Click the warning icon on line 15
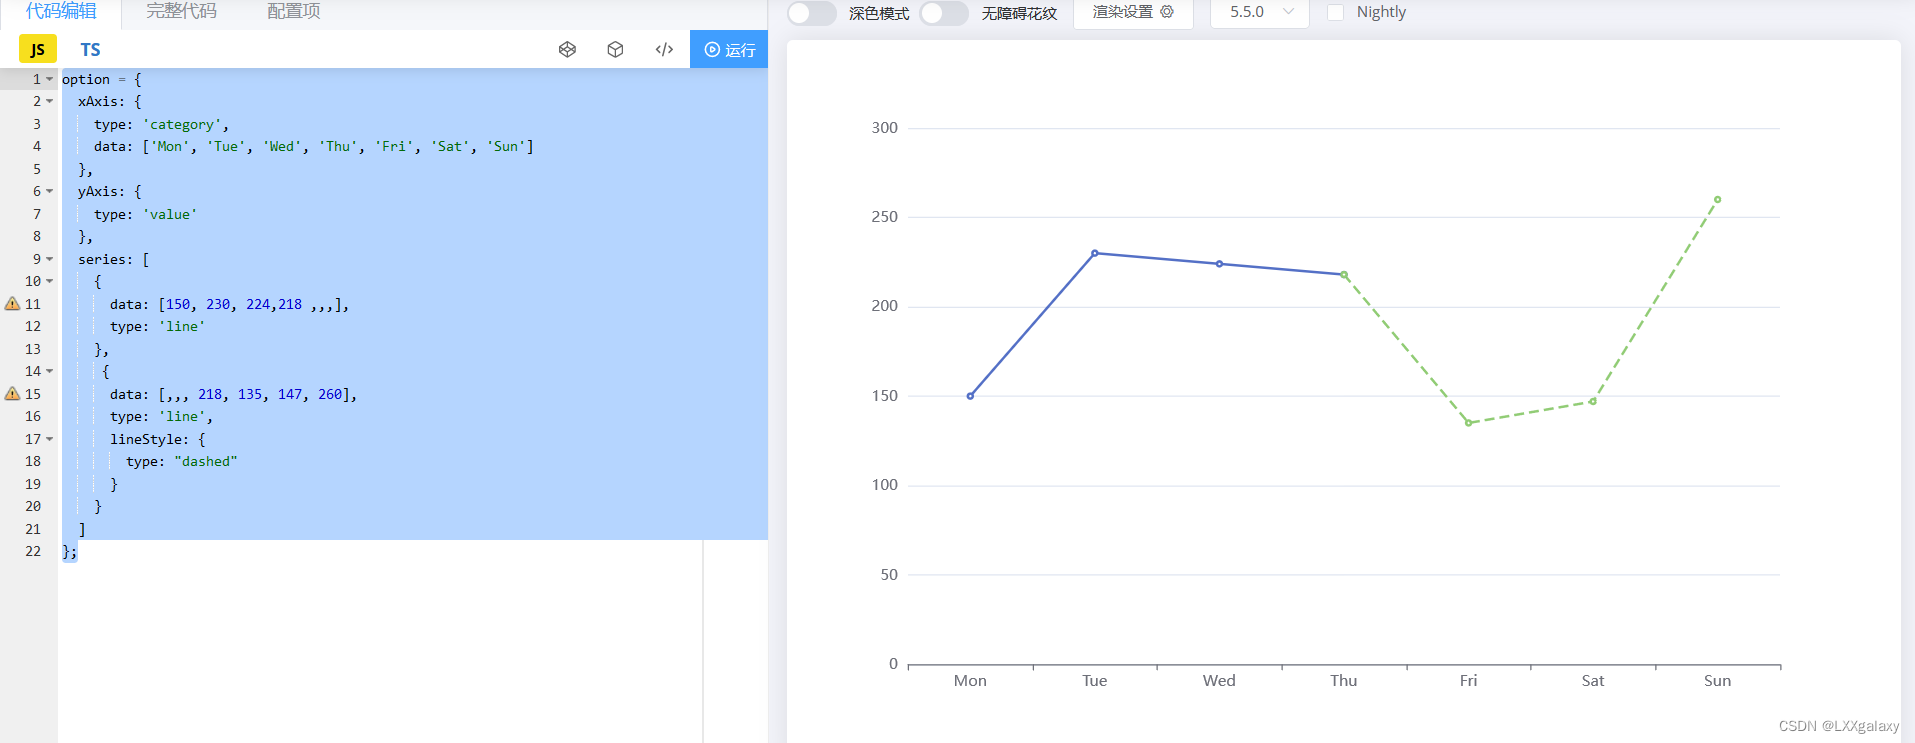The height and width of the screenshot is (743, 1915). point(12,394)
